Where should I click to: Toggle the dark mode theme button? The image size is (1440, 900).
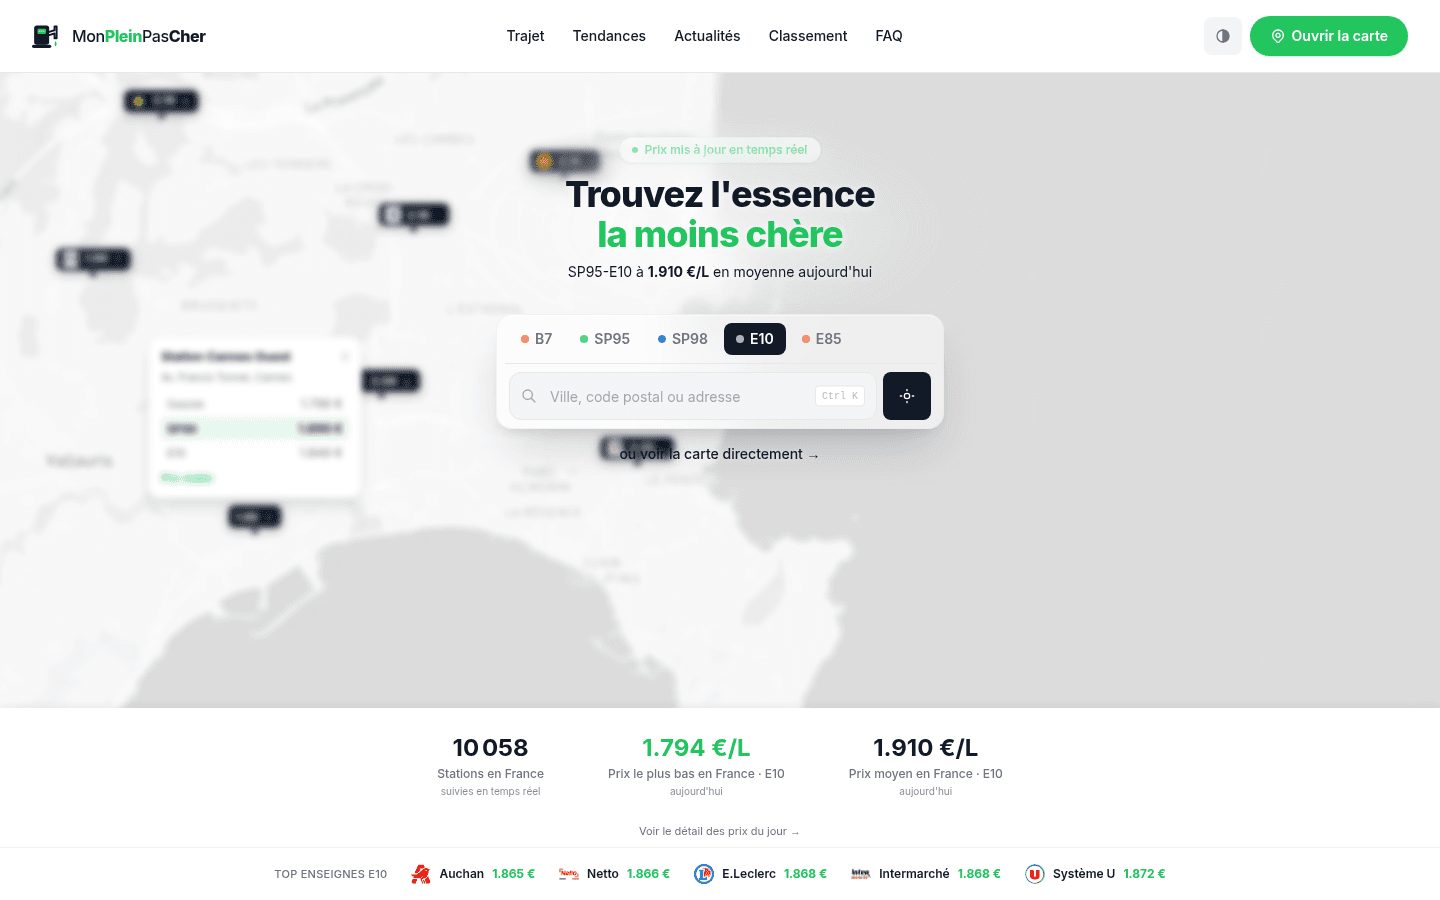pyautogui.click(x=1223, y=36)
